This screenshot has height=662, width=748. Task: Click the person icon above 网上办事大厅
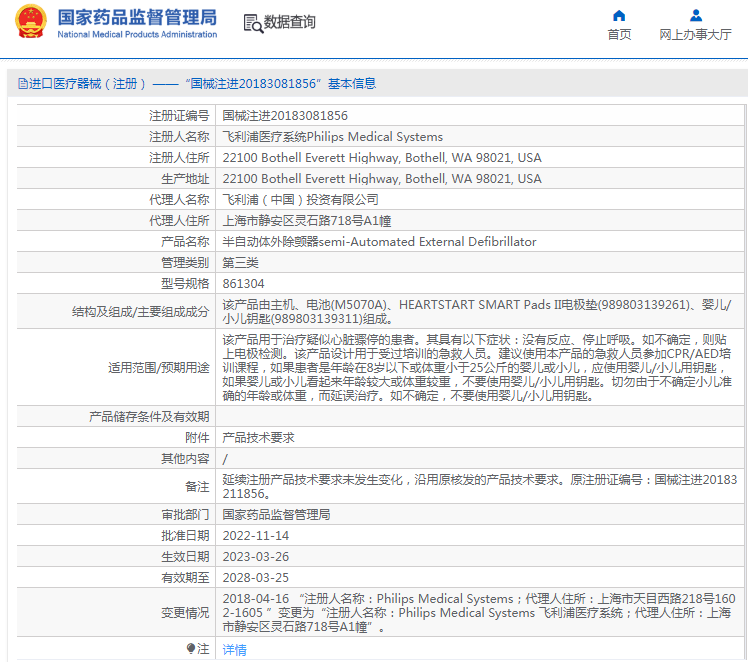click(x=696, y=15)
